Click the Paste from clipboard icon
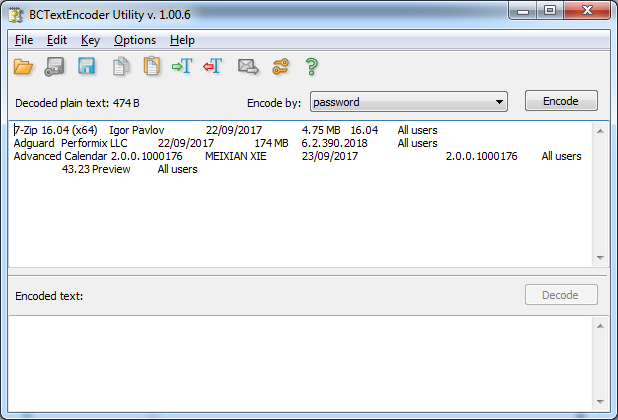The height and width of the screenshot is (420, 618). pos(151,67)
